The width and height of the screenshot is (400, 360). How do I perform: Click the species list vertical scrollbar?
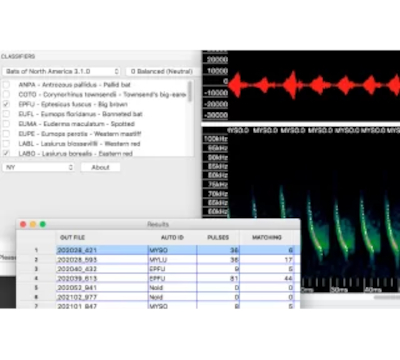point(190,91)
